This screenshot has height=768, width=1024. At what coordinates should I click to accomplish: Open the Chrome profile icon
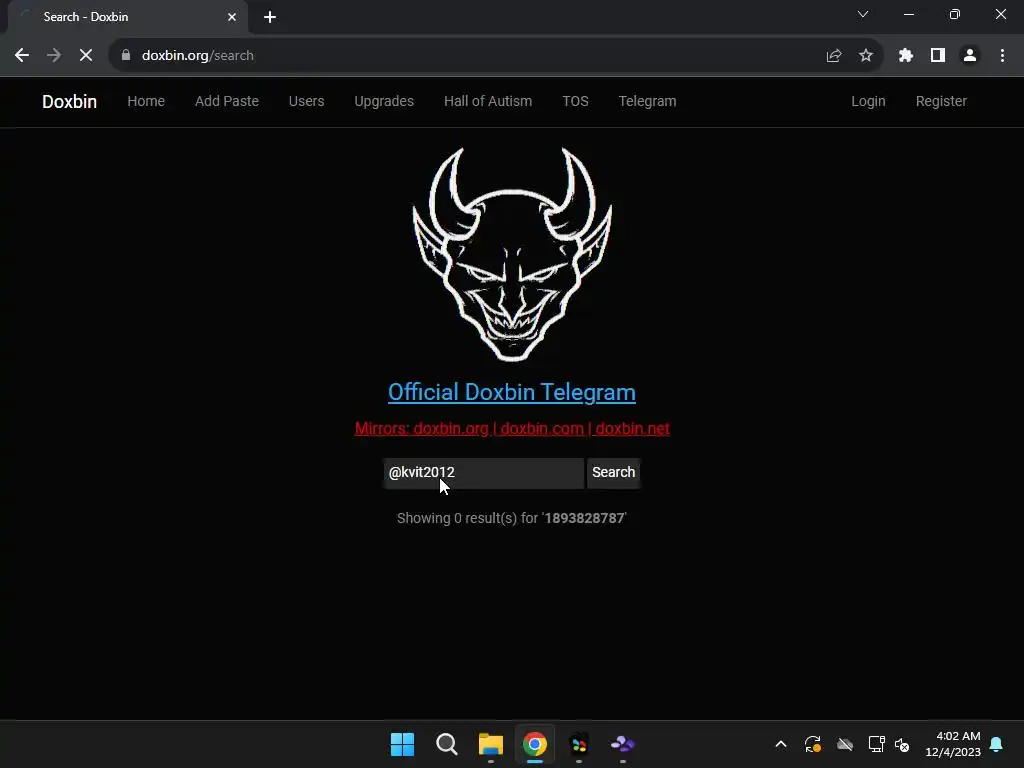970,56
